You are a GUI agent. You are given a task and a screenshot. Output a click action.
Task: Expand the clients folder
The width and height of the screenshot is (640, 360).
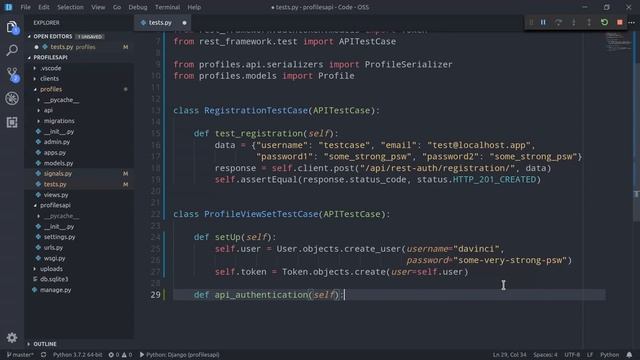pos(49,78)
